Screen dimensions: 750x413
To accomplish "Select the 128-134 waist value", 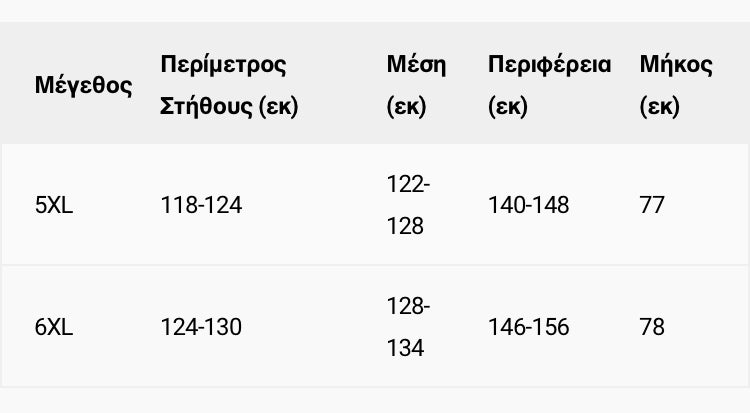I will coord(408,327).
